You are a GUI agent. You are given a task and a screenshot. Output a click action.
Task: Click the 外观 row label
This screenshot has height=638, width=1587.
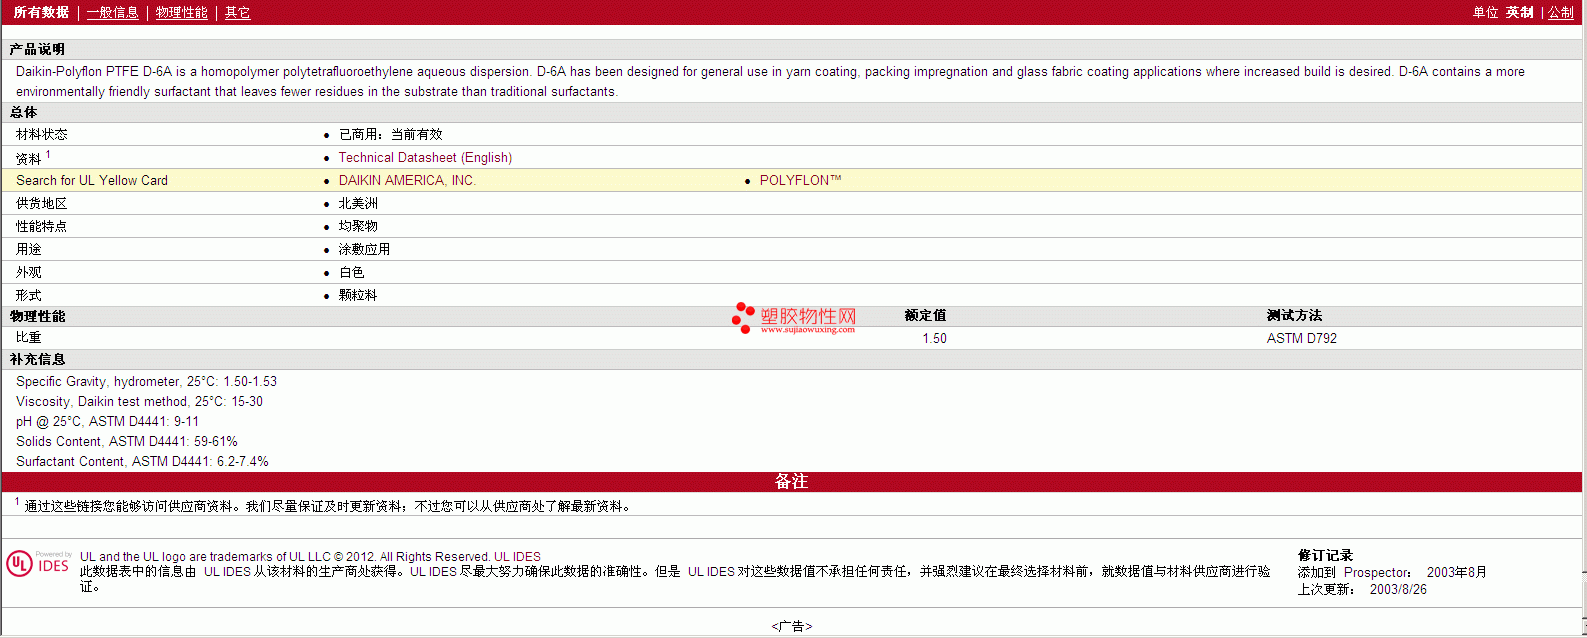[x=29, y=273]
